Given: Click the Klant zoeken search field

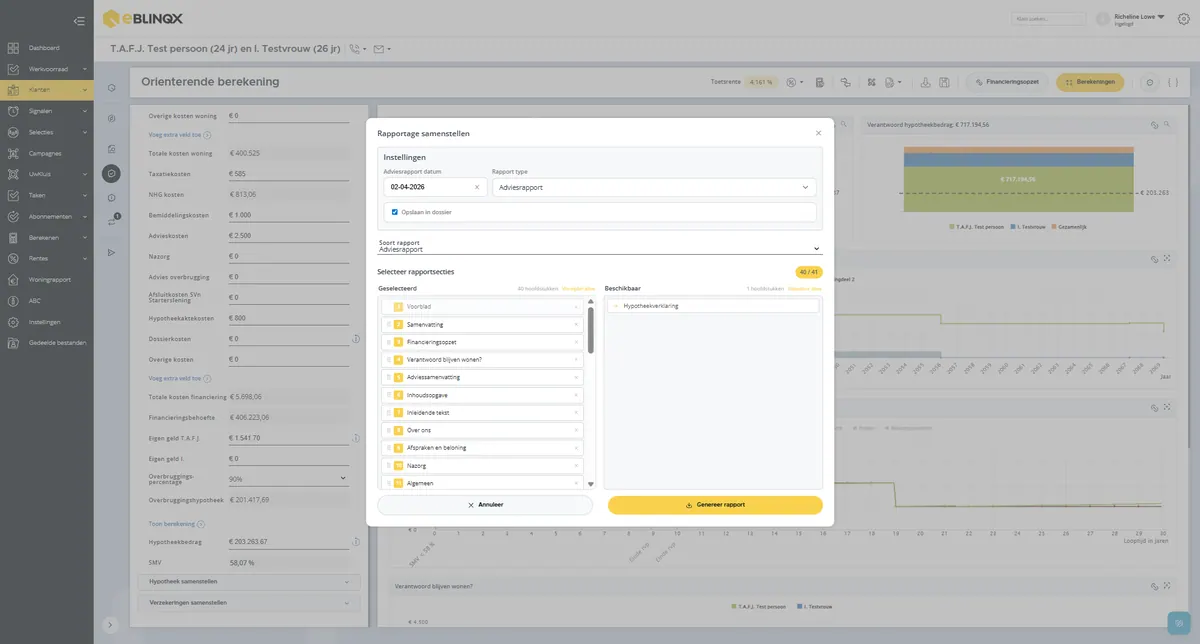Looking at the screenshot, I should coord(1049,18).
